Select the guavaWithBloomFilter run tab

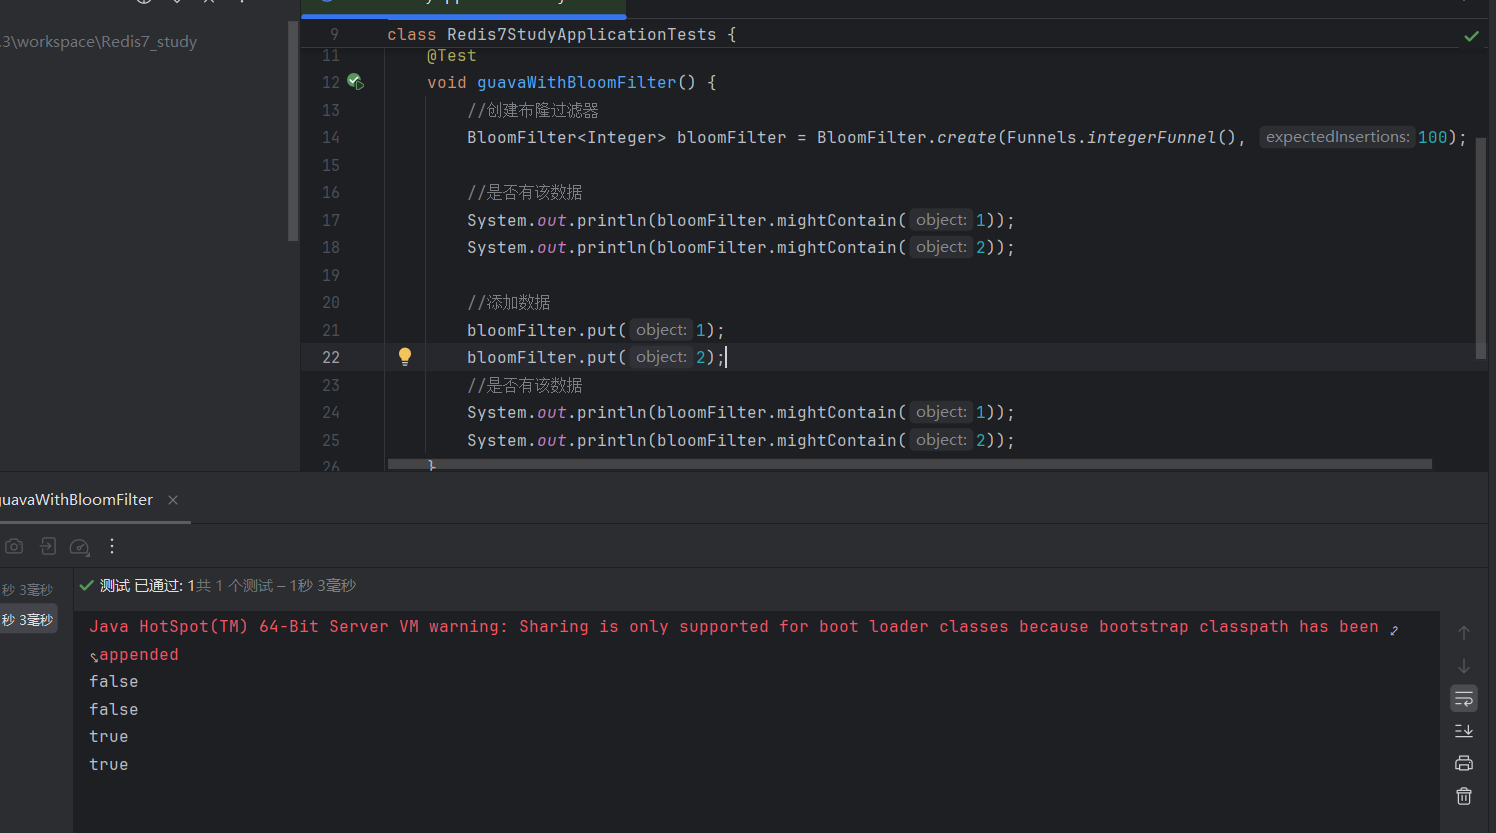tap(76, 500)
